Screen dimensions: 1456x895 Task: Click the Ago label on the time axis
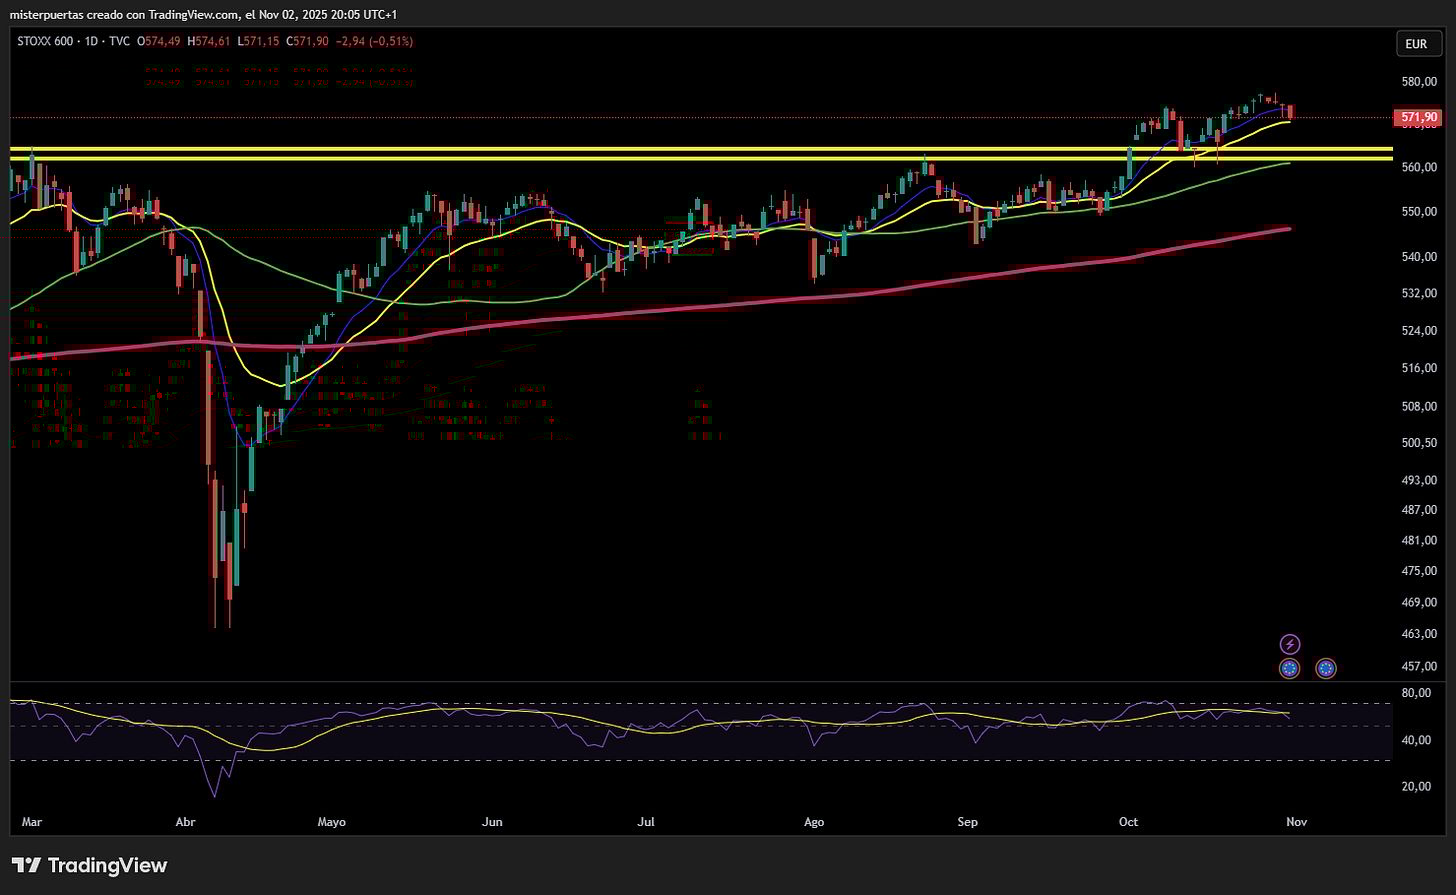pos(814,822)
